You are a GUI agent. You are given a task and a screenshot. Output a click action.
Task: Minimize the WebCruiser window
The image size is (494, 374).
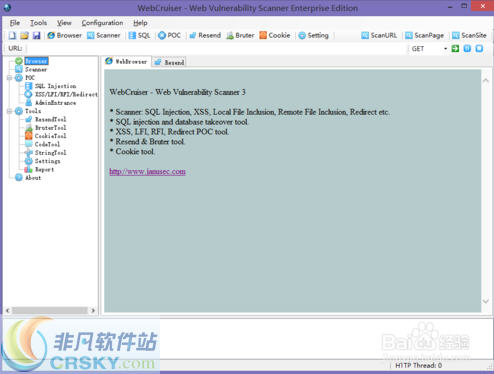point(450,7)
